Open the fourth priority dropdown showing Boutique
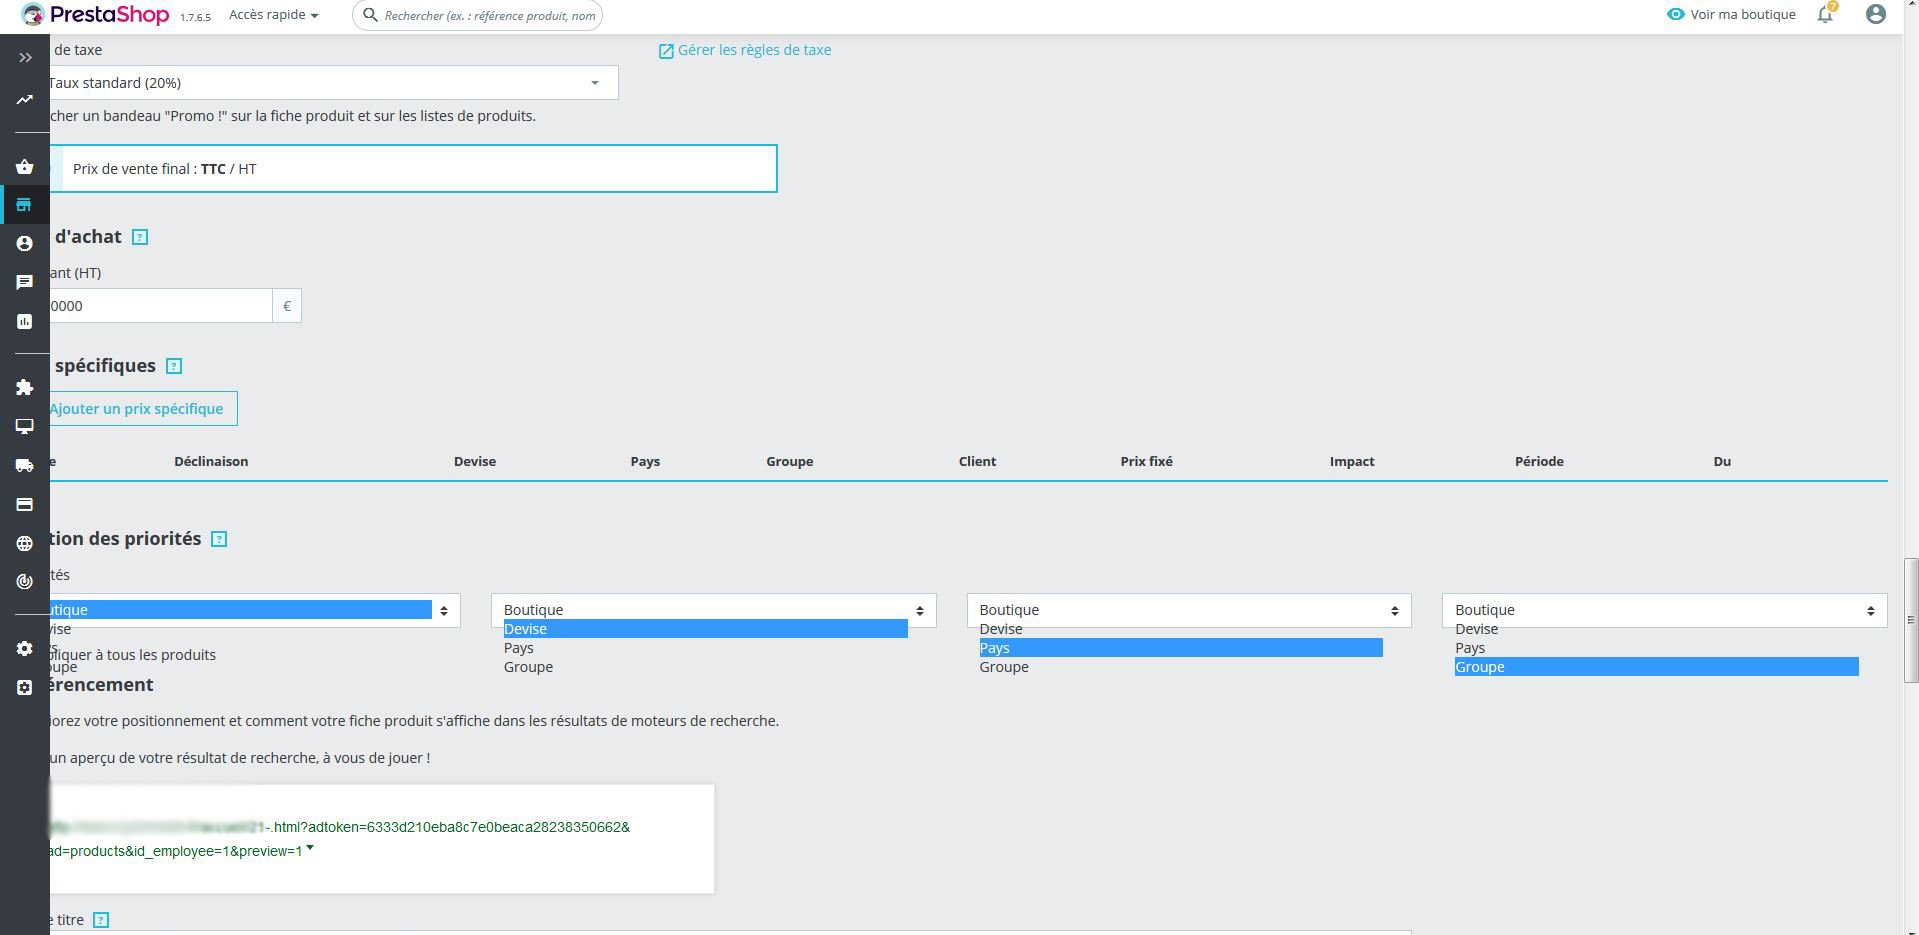 [1664, 610]
